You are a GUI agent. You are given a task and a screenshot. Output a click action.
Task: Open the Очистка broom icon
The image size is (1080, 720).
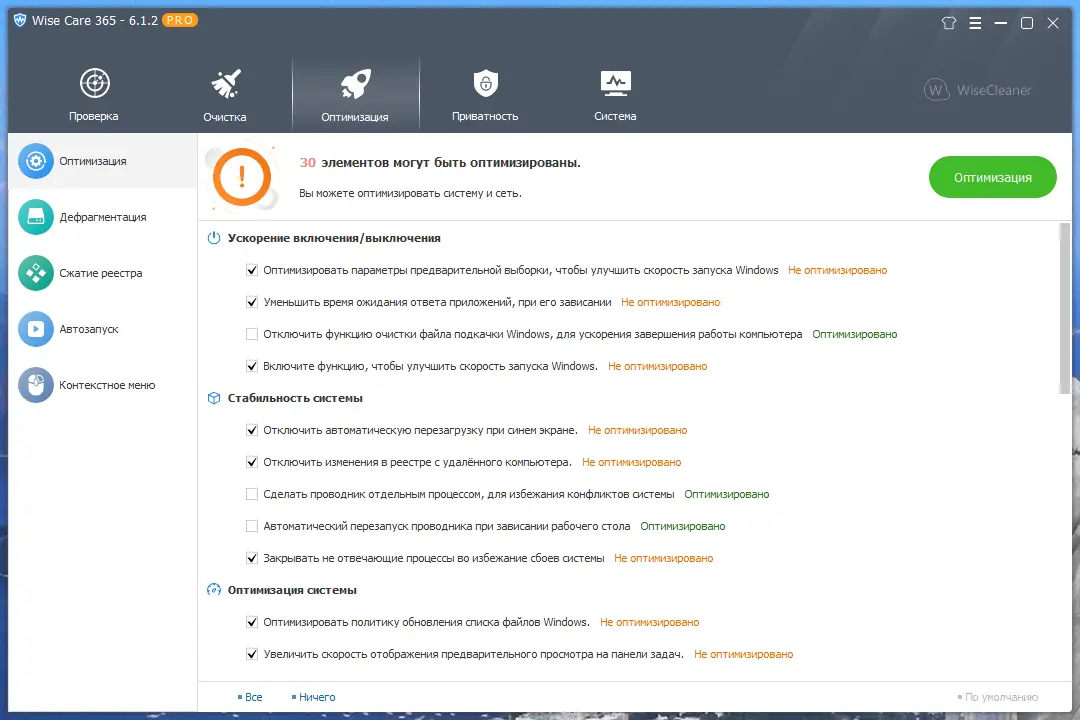[x=225, y=84]
